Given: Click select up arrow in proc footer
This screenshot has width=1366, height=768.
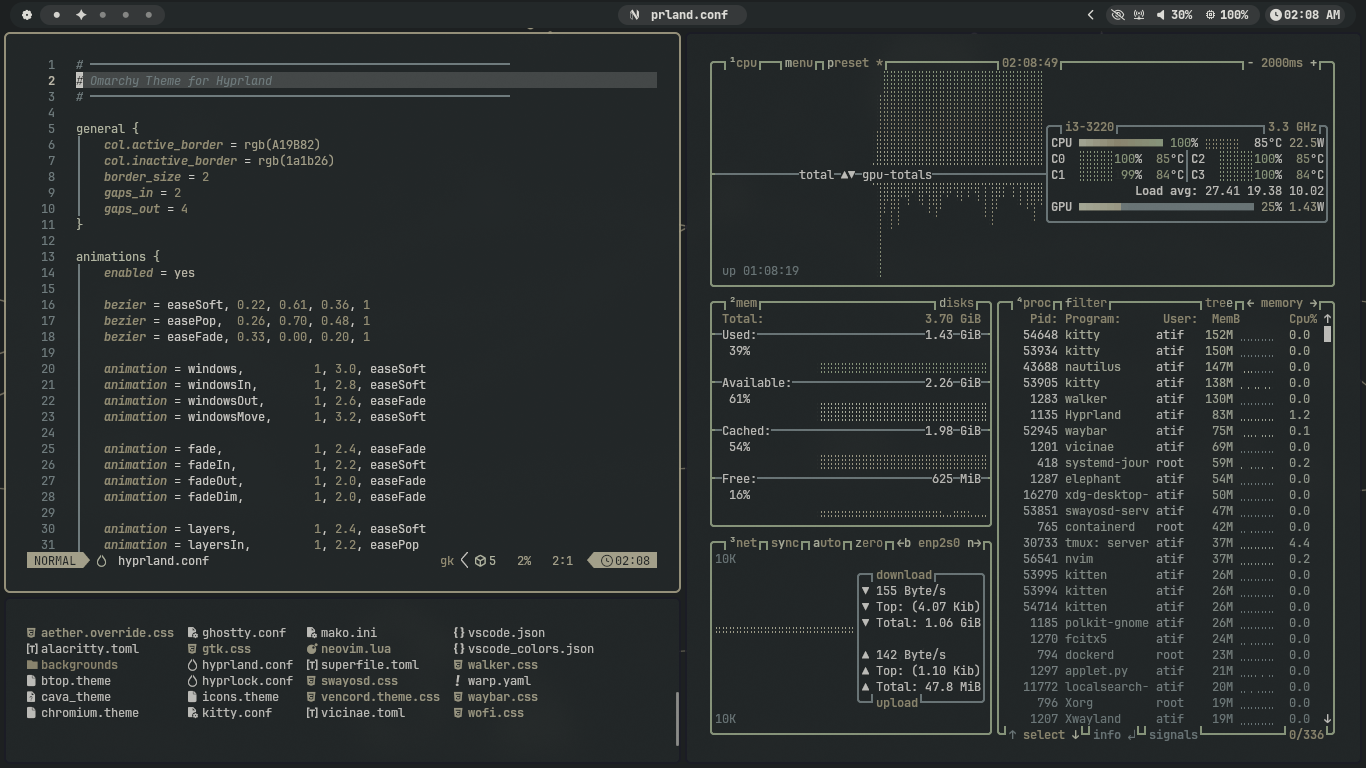Looking at the screenshot, I should 1012,735.
